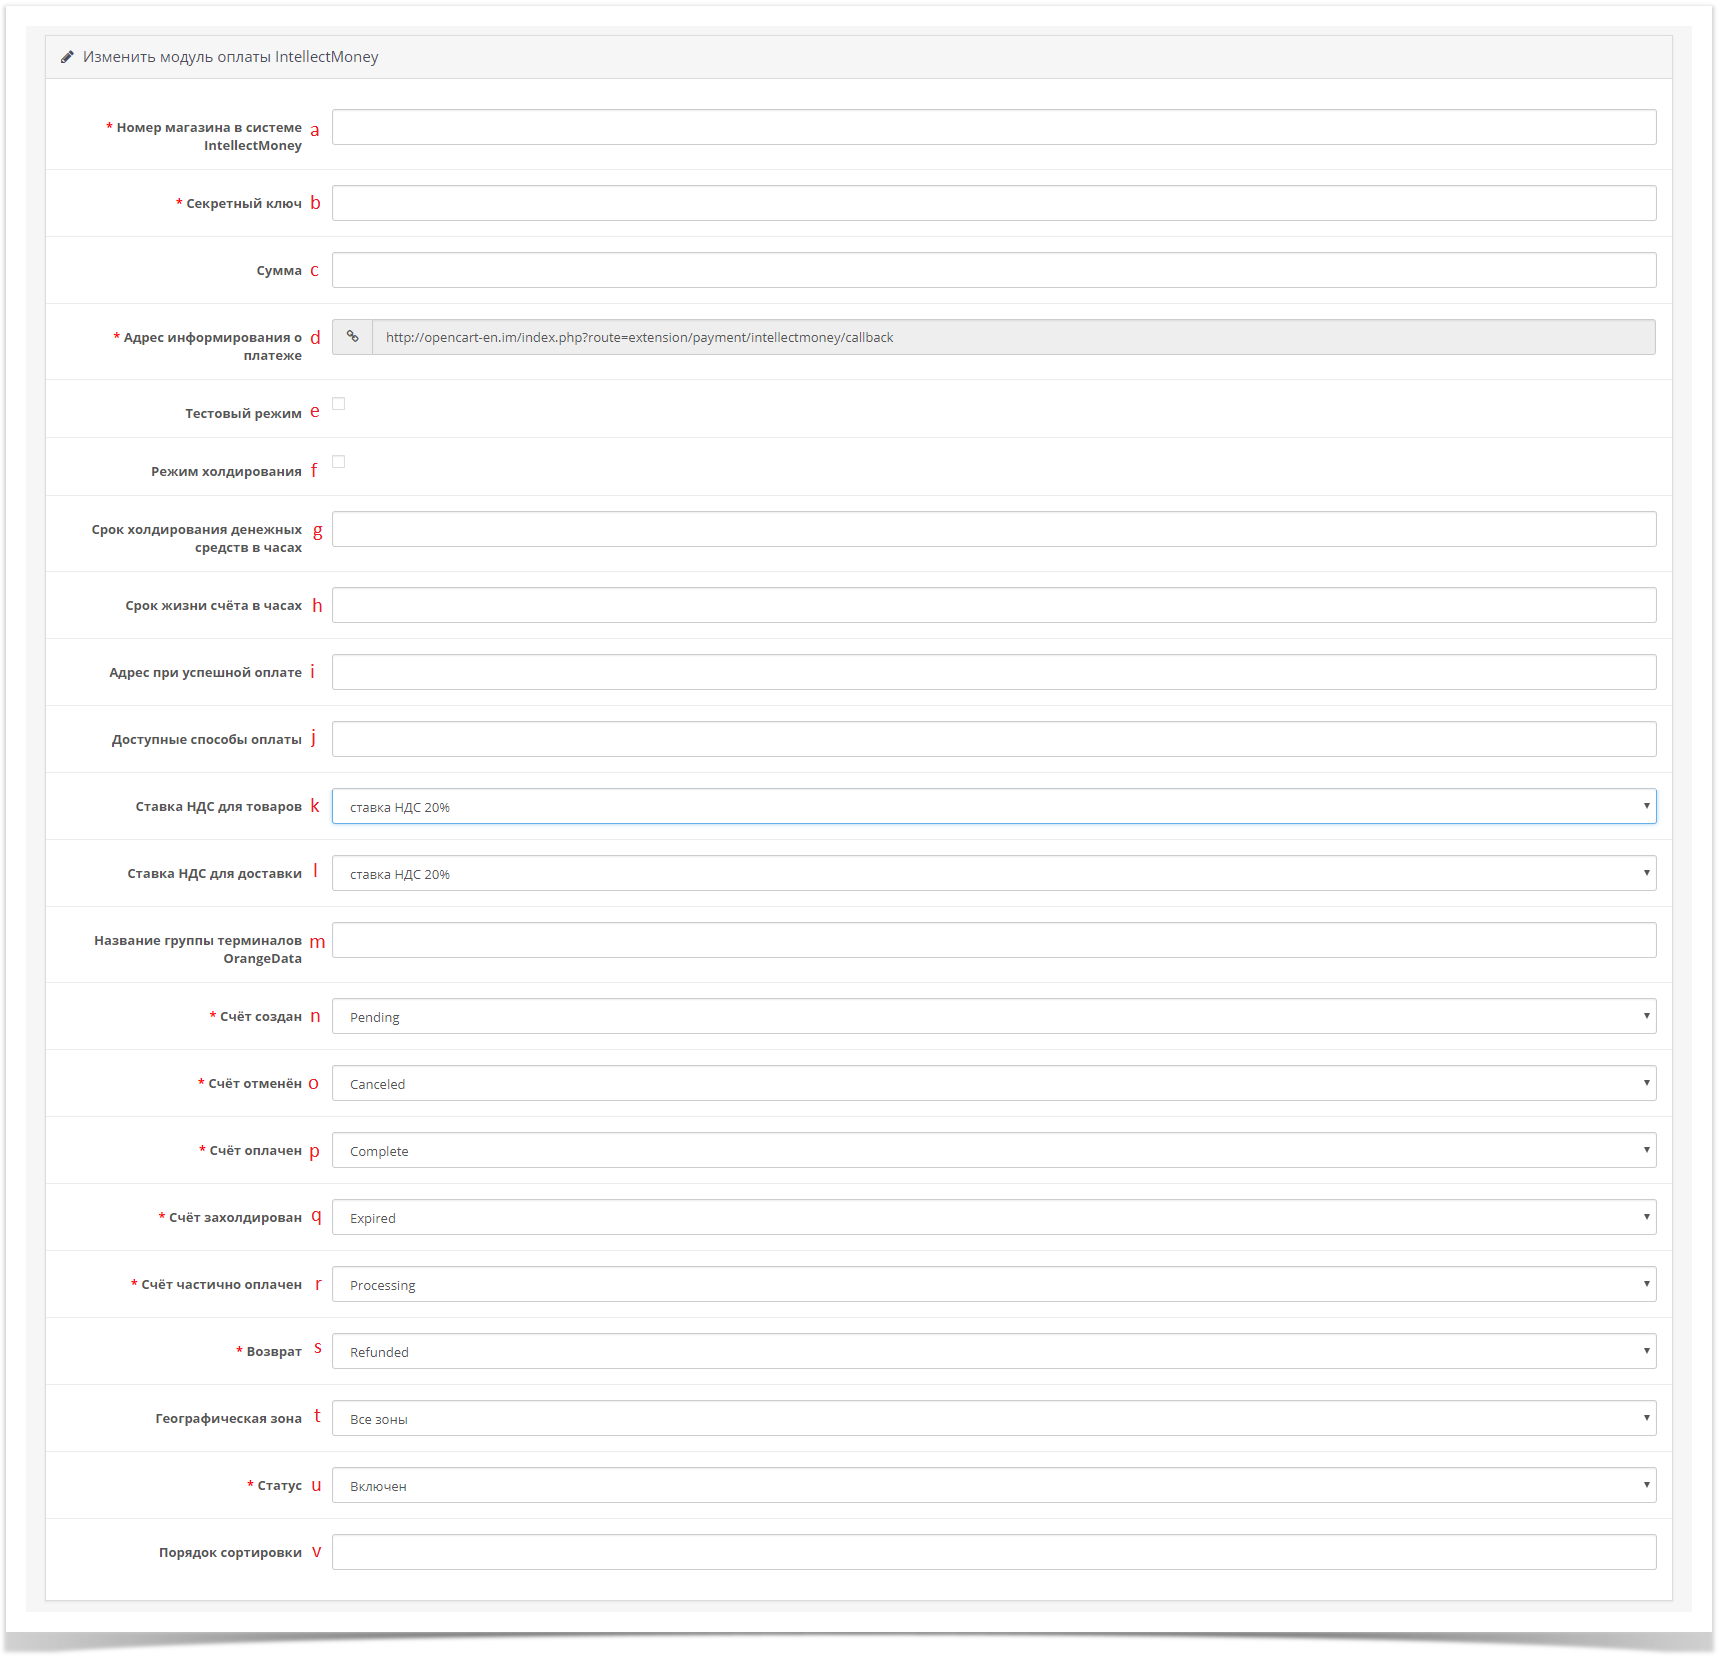Enable the Тестовый режим checkbox
This screenshot has height=1661, width=1726.
pyautogui.click(x=339, y=404)
